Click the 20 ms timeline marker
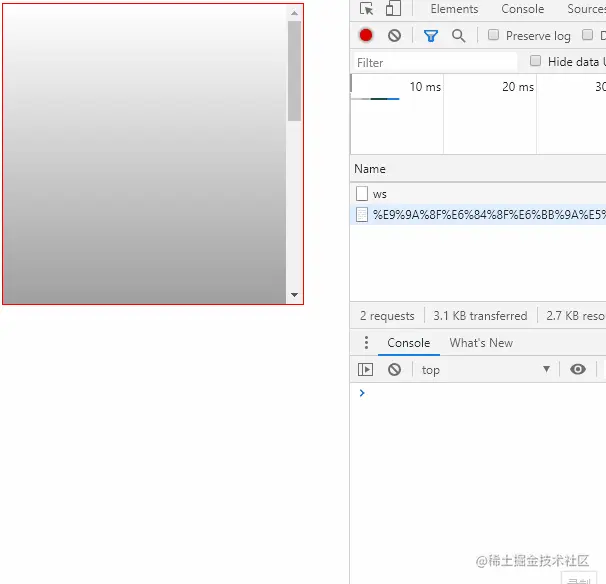 coord(518,87)
